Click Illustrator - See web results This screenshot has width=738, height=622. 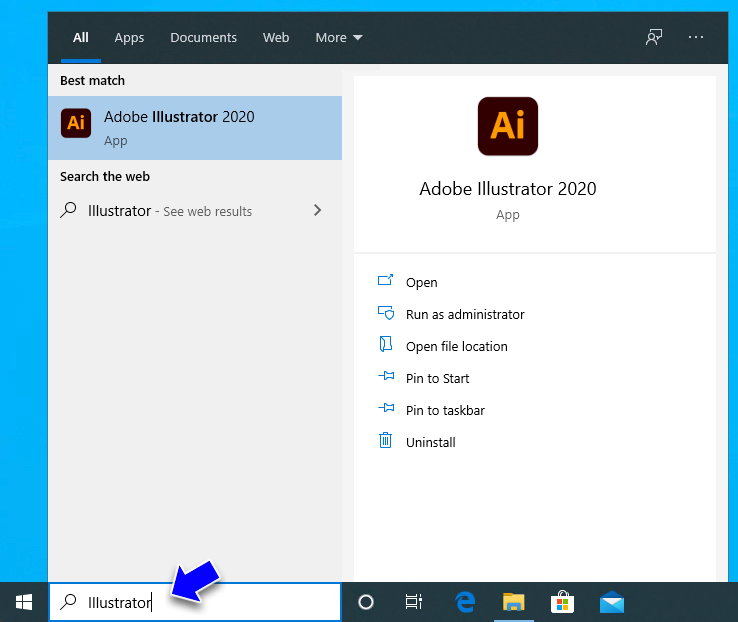tap(170, 211)
